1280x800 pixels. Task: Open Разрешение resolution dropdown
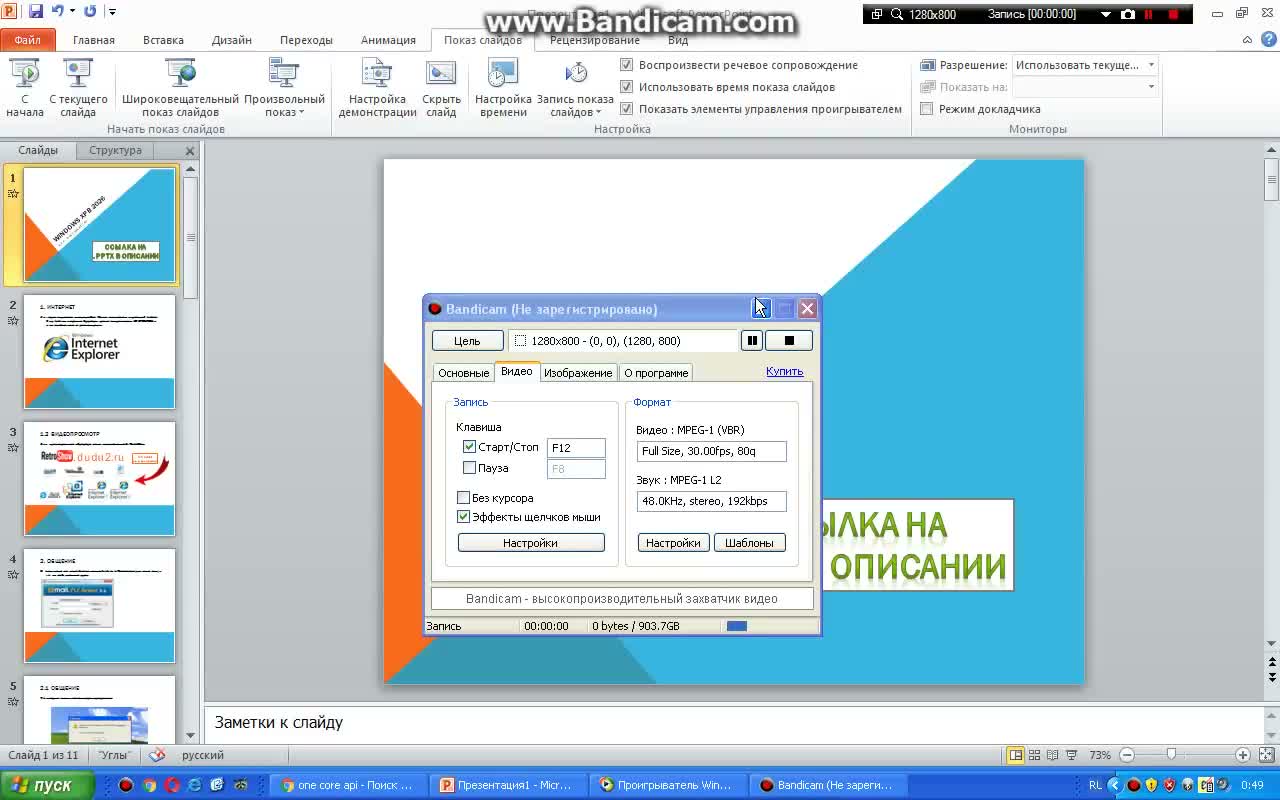click(1151, 65)
